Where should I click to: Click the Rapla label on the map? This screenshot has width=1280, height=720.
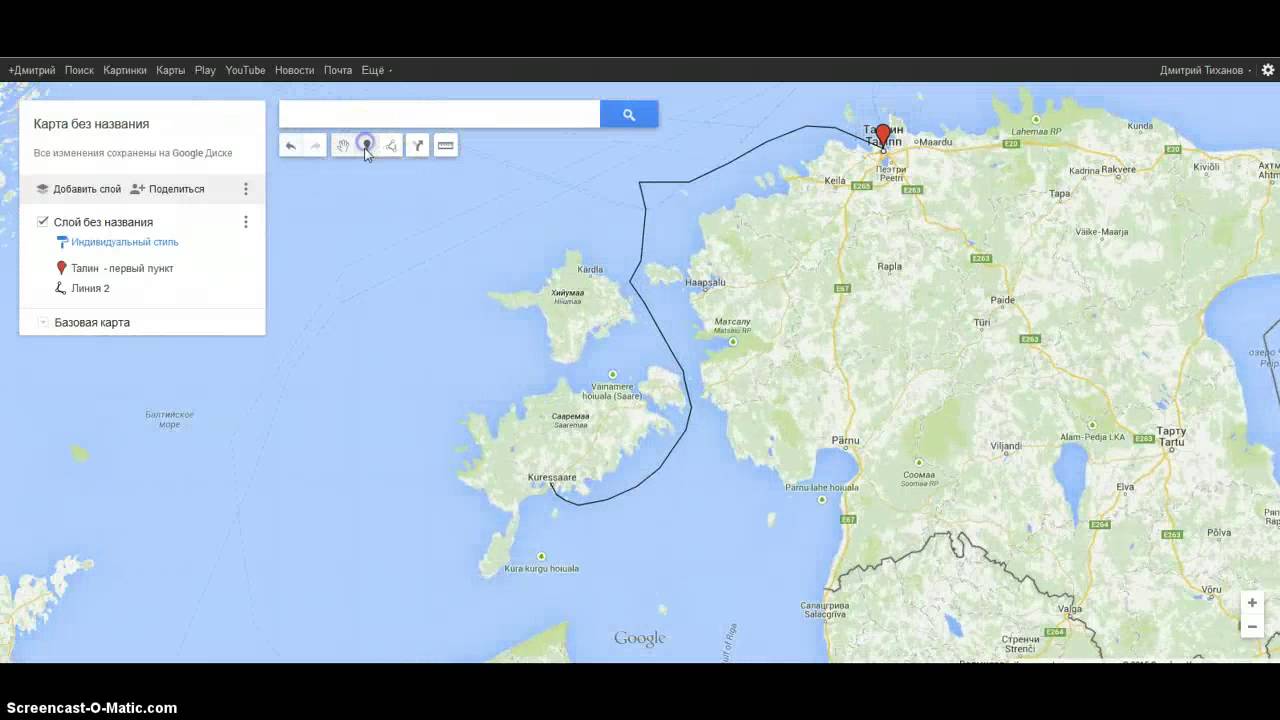pos(889,267)
